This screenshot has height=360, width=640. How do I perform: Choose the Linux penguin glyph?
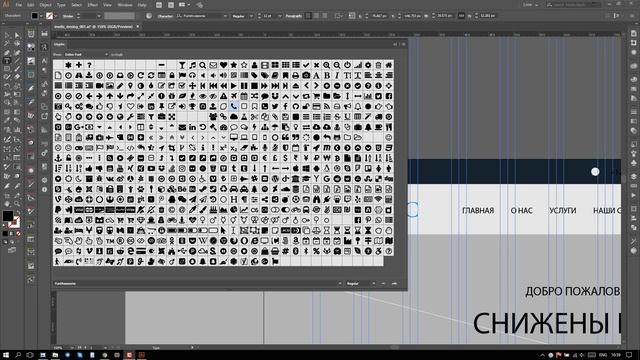pos(327,169)
